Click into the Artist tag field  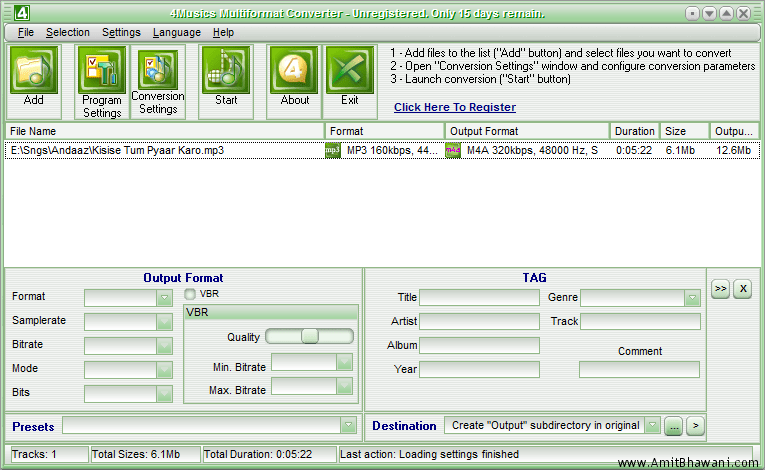coord(480,321)
